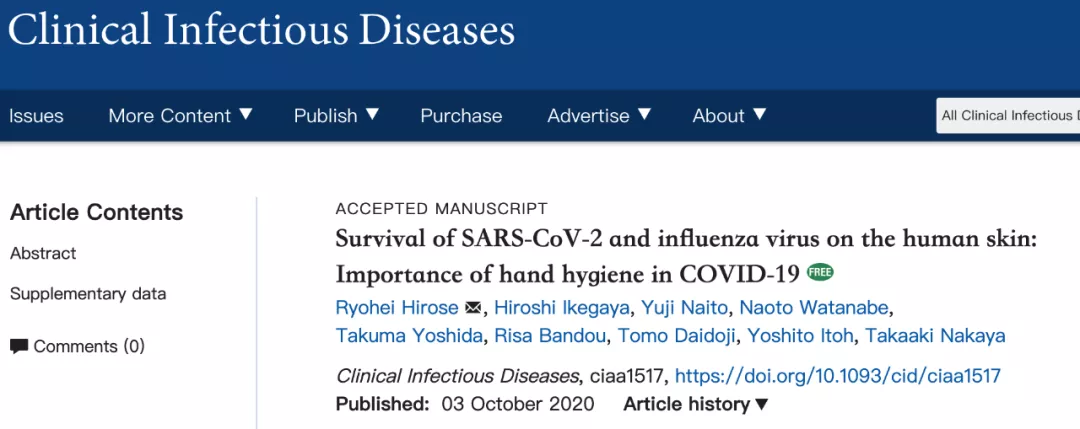Expand the More Content dropdown menu

point(180,116)
